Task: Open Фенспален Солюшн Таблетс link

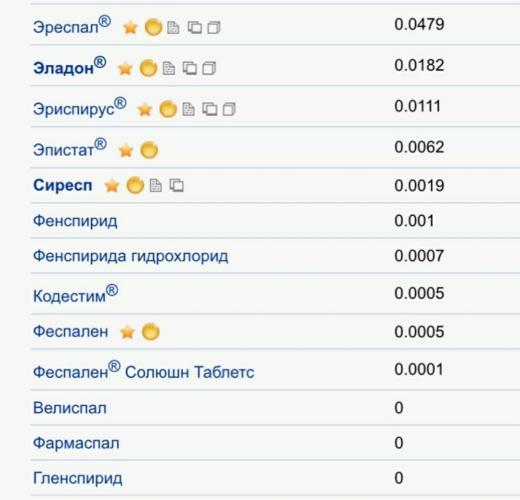Action: 143,370
